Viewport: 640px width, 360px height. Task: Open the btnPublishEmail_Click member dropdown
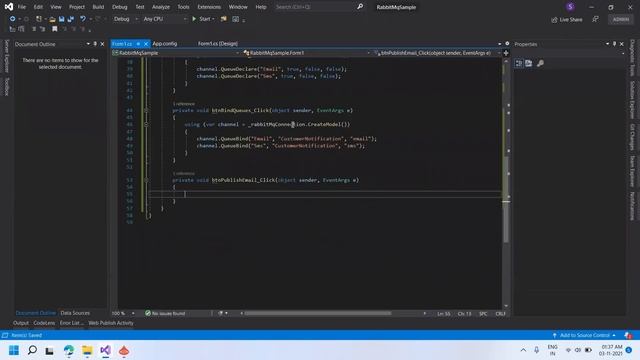437,53
